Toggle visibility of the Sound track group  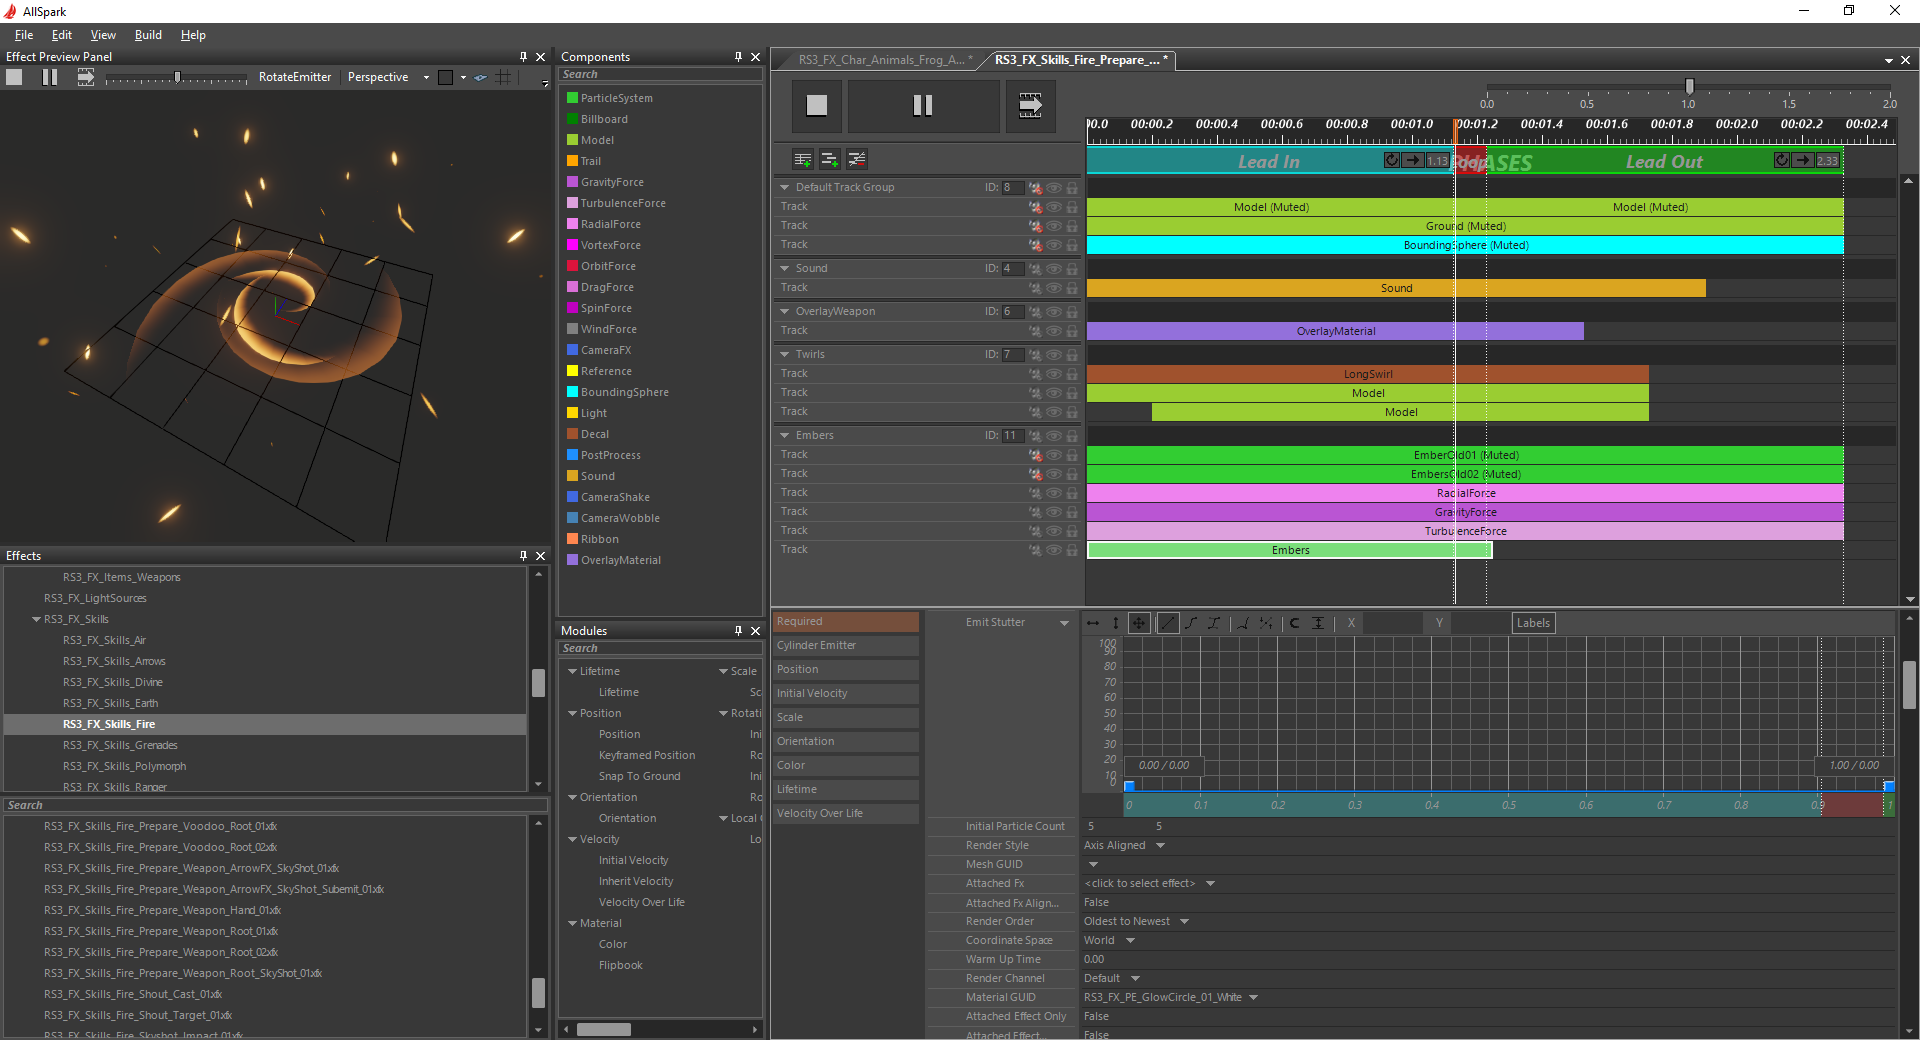pos(1054,269)
